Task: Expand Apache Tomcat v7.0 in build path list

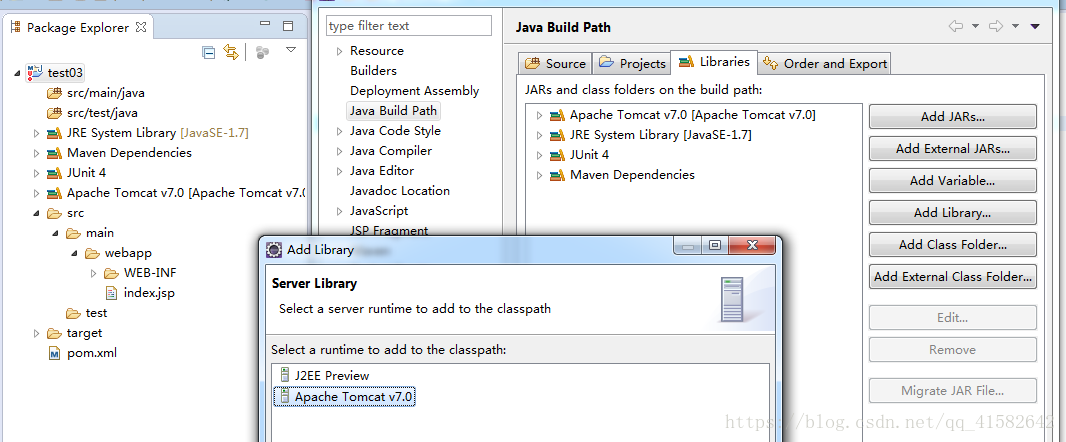Action: pyautogui.click(x=539, y=115)
